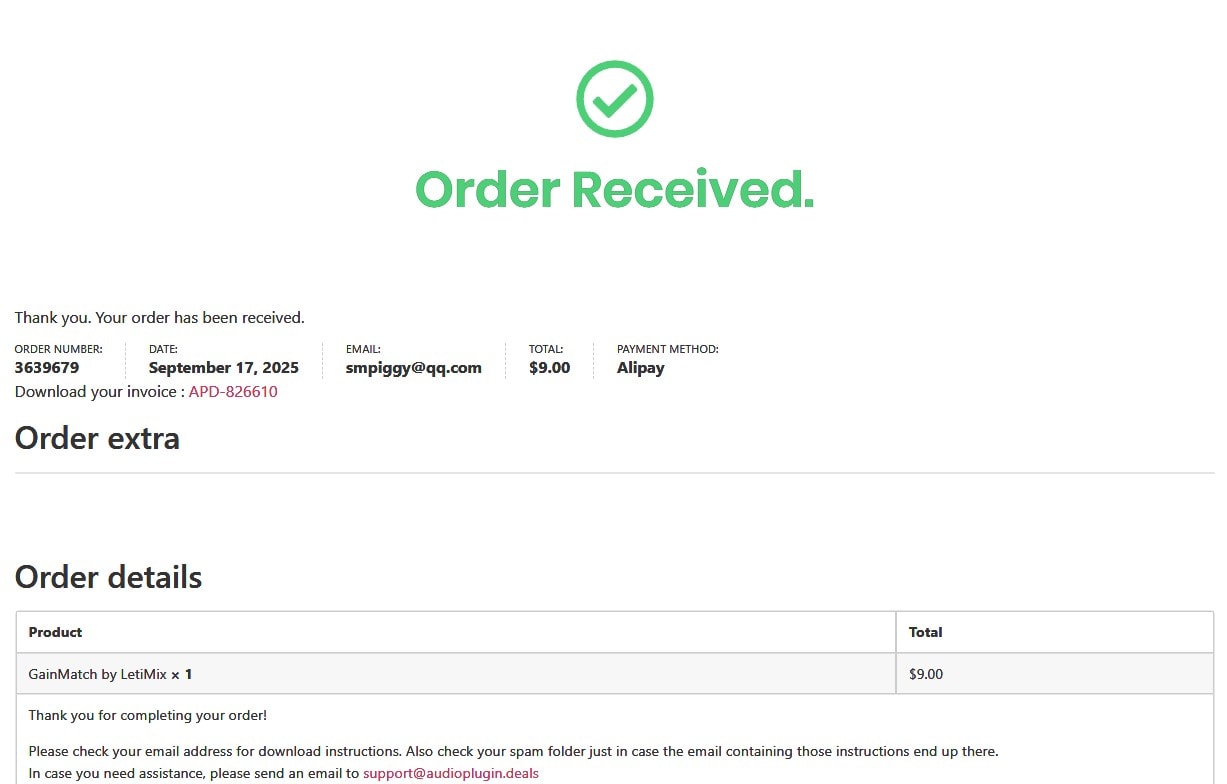Click the Alipay payment method value

pyautogui.click(x=640, y=367)
